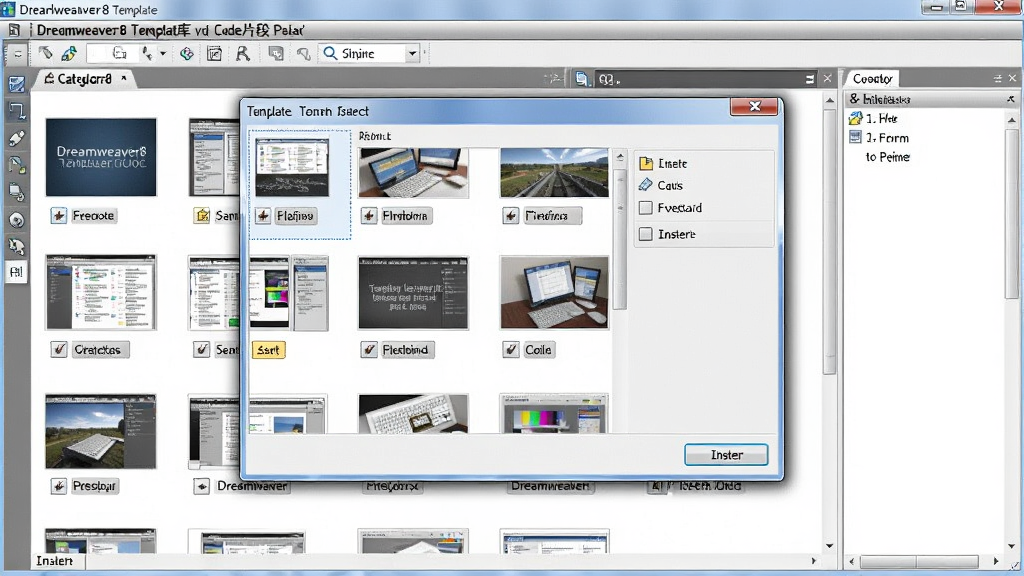Tick the Instere checkbox in the dialog
Screen dimensions: 1024x576
646,234
